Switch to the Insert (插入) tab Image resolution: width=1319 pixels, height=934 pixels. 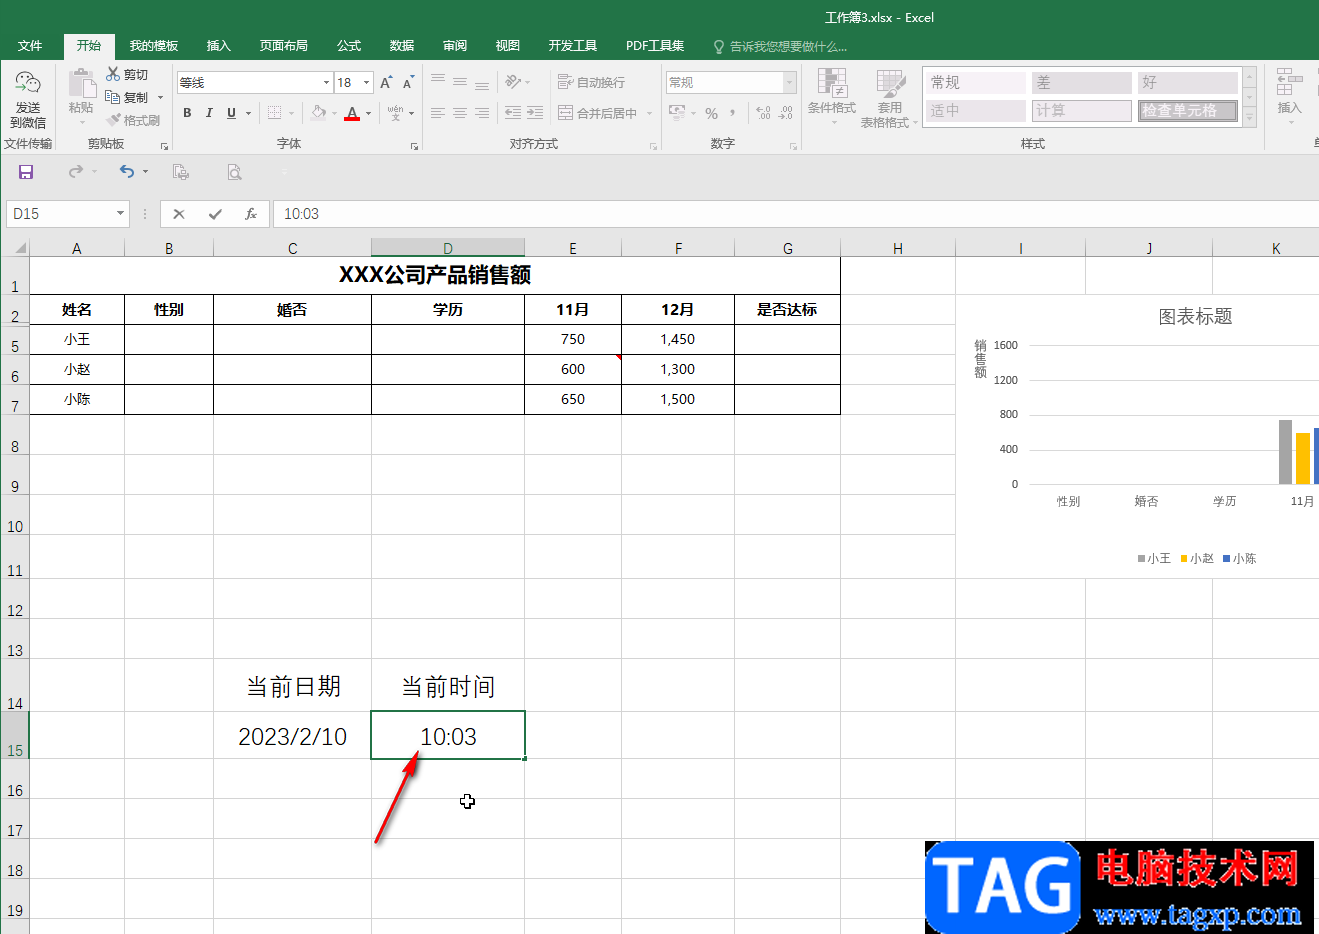coord(218,46)
